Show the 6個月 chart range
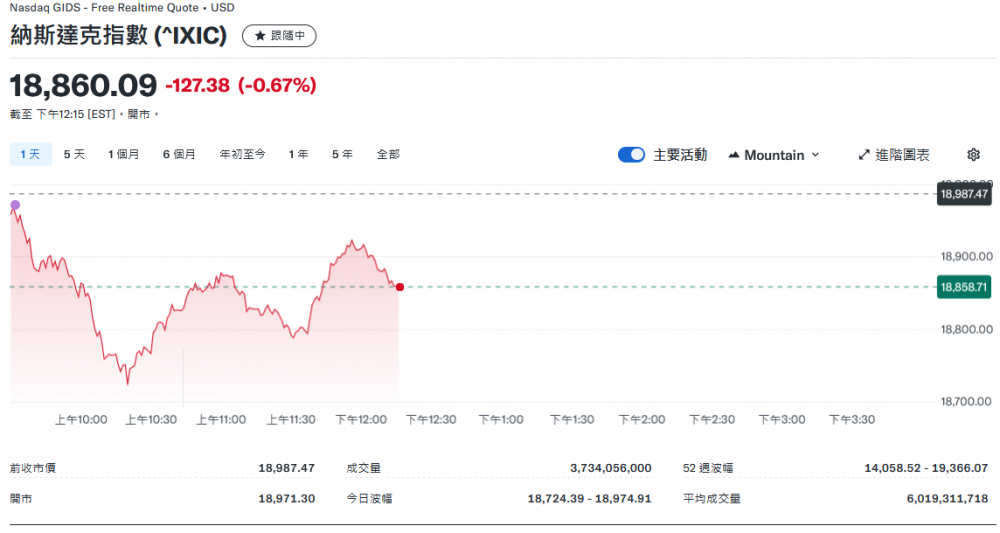 [179, 154]
